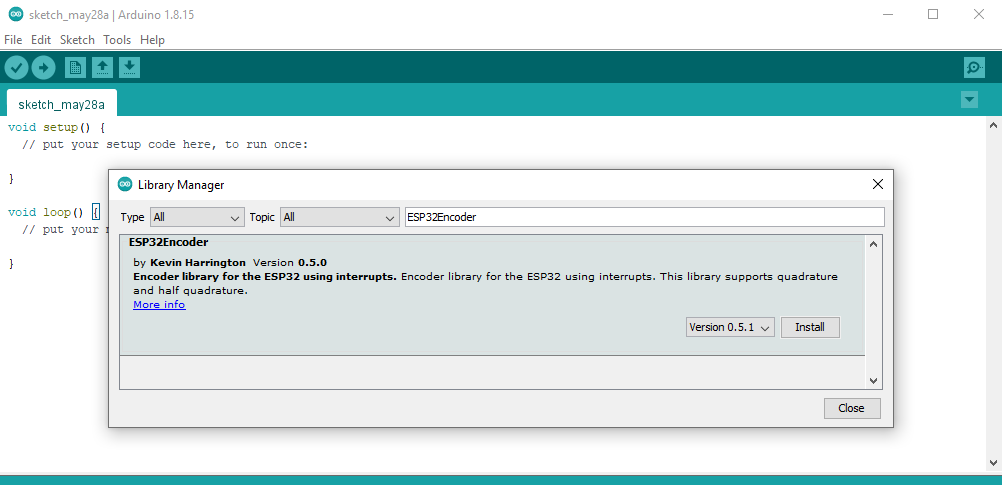Click the Library Manager dialog logo icon
This screenshot has width=1002, height=485.
pyautogui.click(x=126, y=185)
